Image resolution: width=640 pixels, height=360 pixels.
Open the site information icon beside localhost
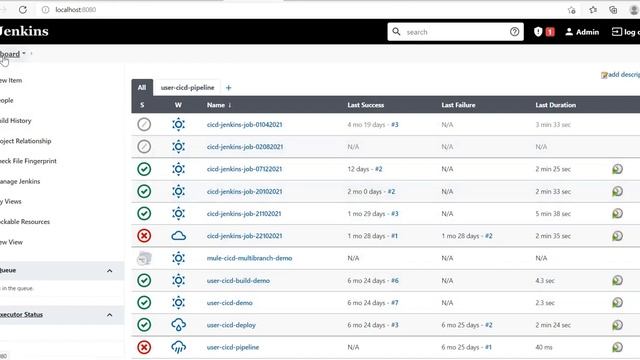point(45,9)
